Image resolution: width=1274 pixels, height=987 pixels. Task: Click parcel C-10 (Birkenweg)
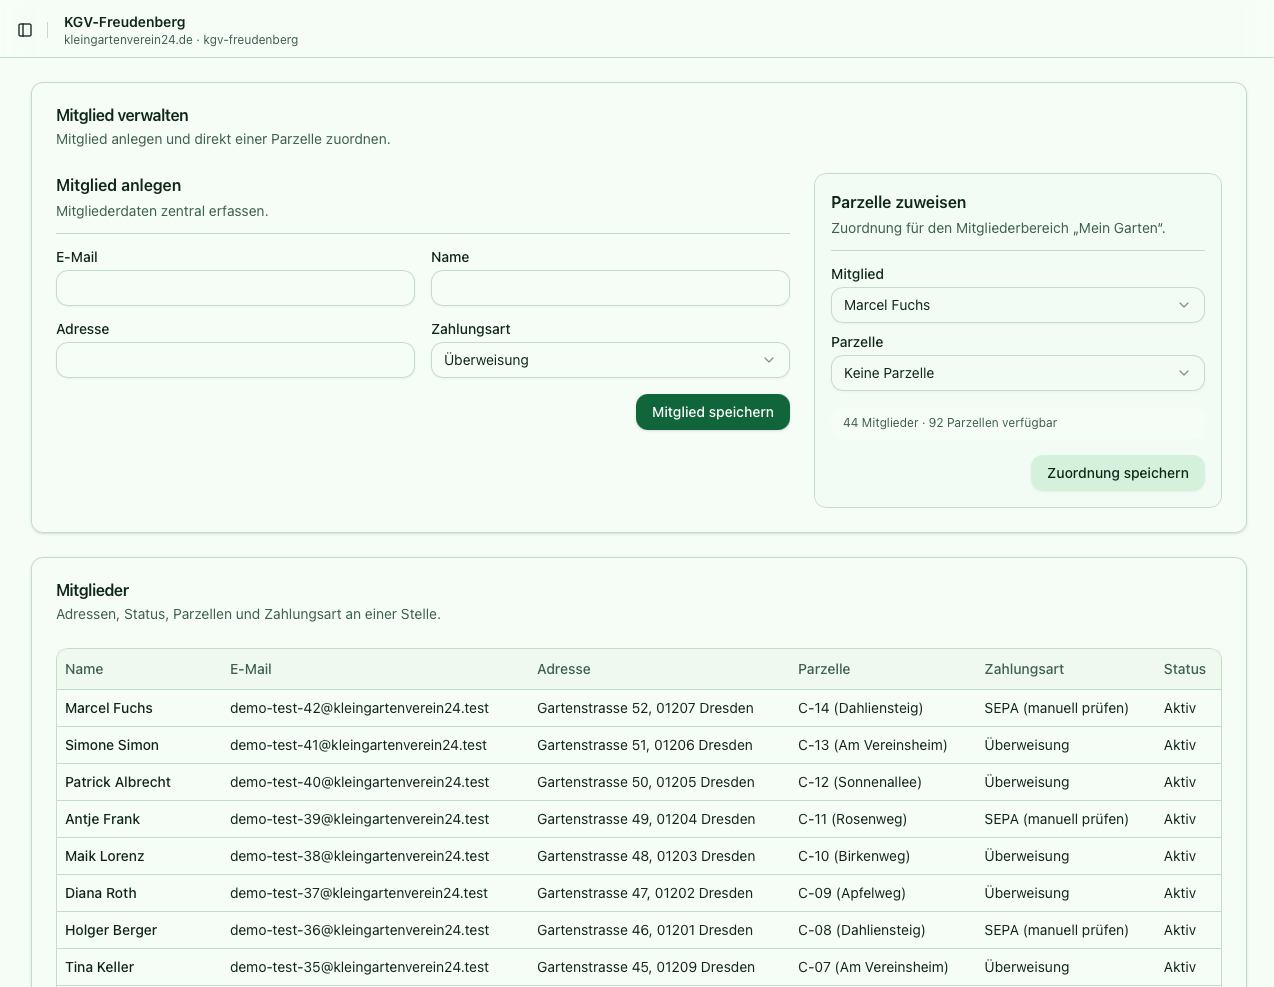tap(854, 856)
